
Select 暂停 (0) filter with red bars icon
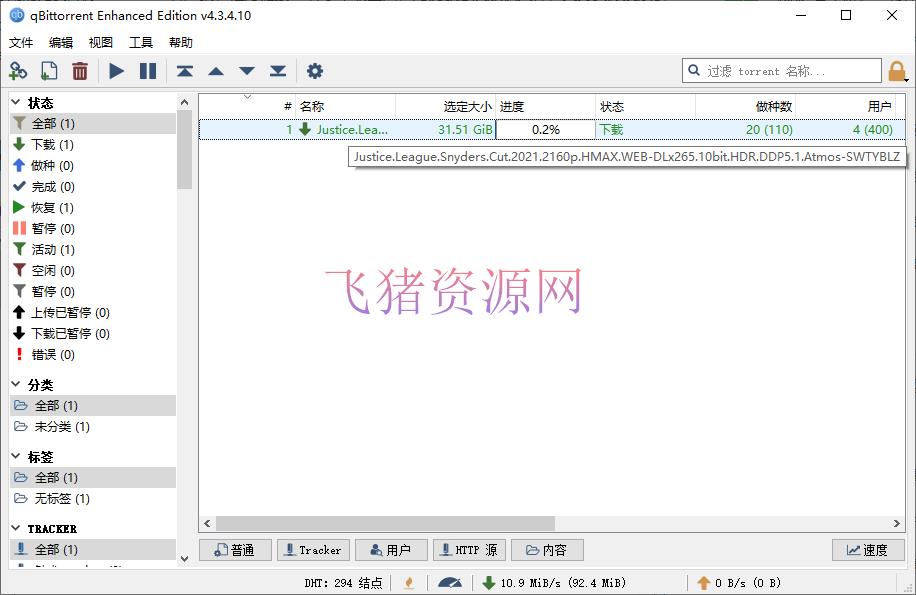pos(93,228)
